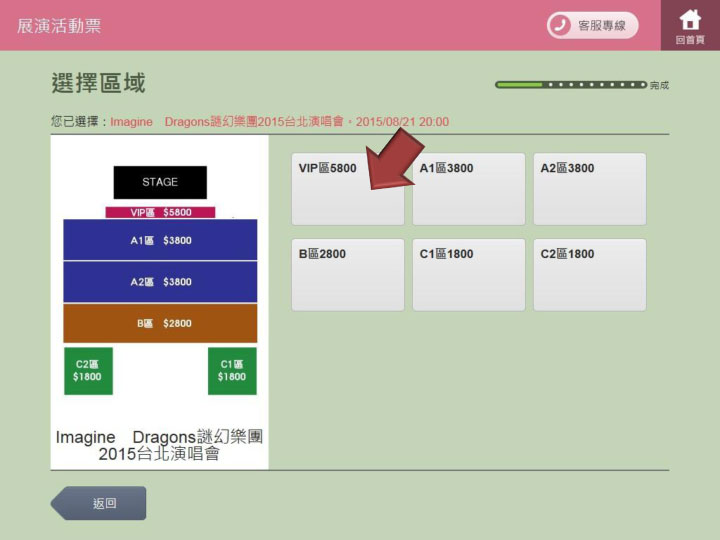Click C1區 $1800 green block on map

[x=232, y=371]
